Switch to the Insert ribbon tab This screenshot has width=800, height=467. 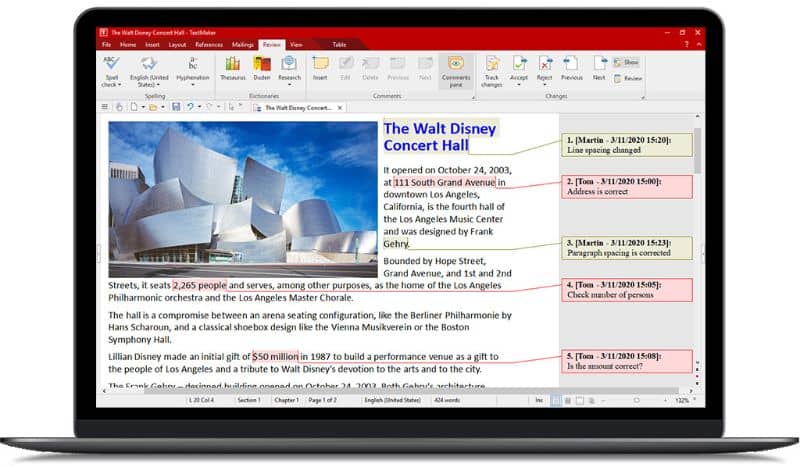[x=152, y=45]
